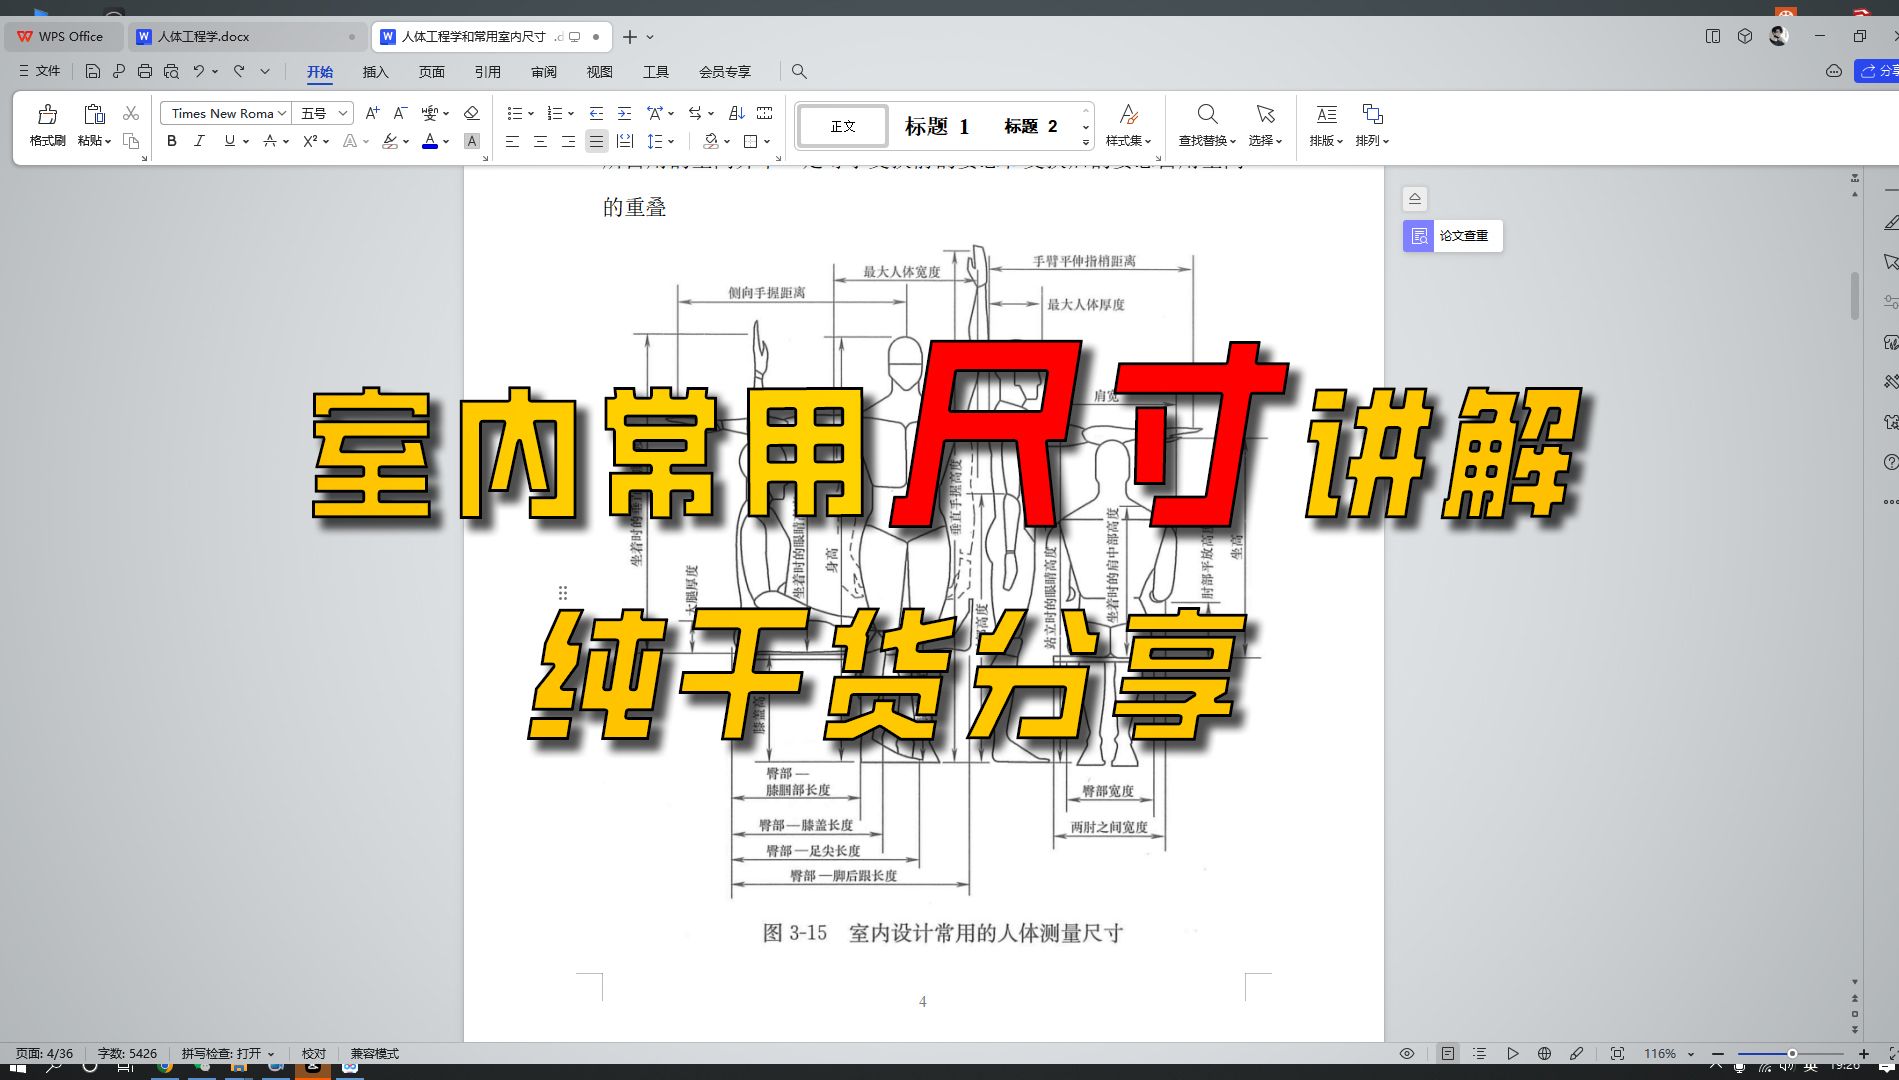Toggle Underline formatting
Image resolution: width=1899 pixels, height=1080 pixels.
click(x=230, y=142)
